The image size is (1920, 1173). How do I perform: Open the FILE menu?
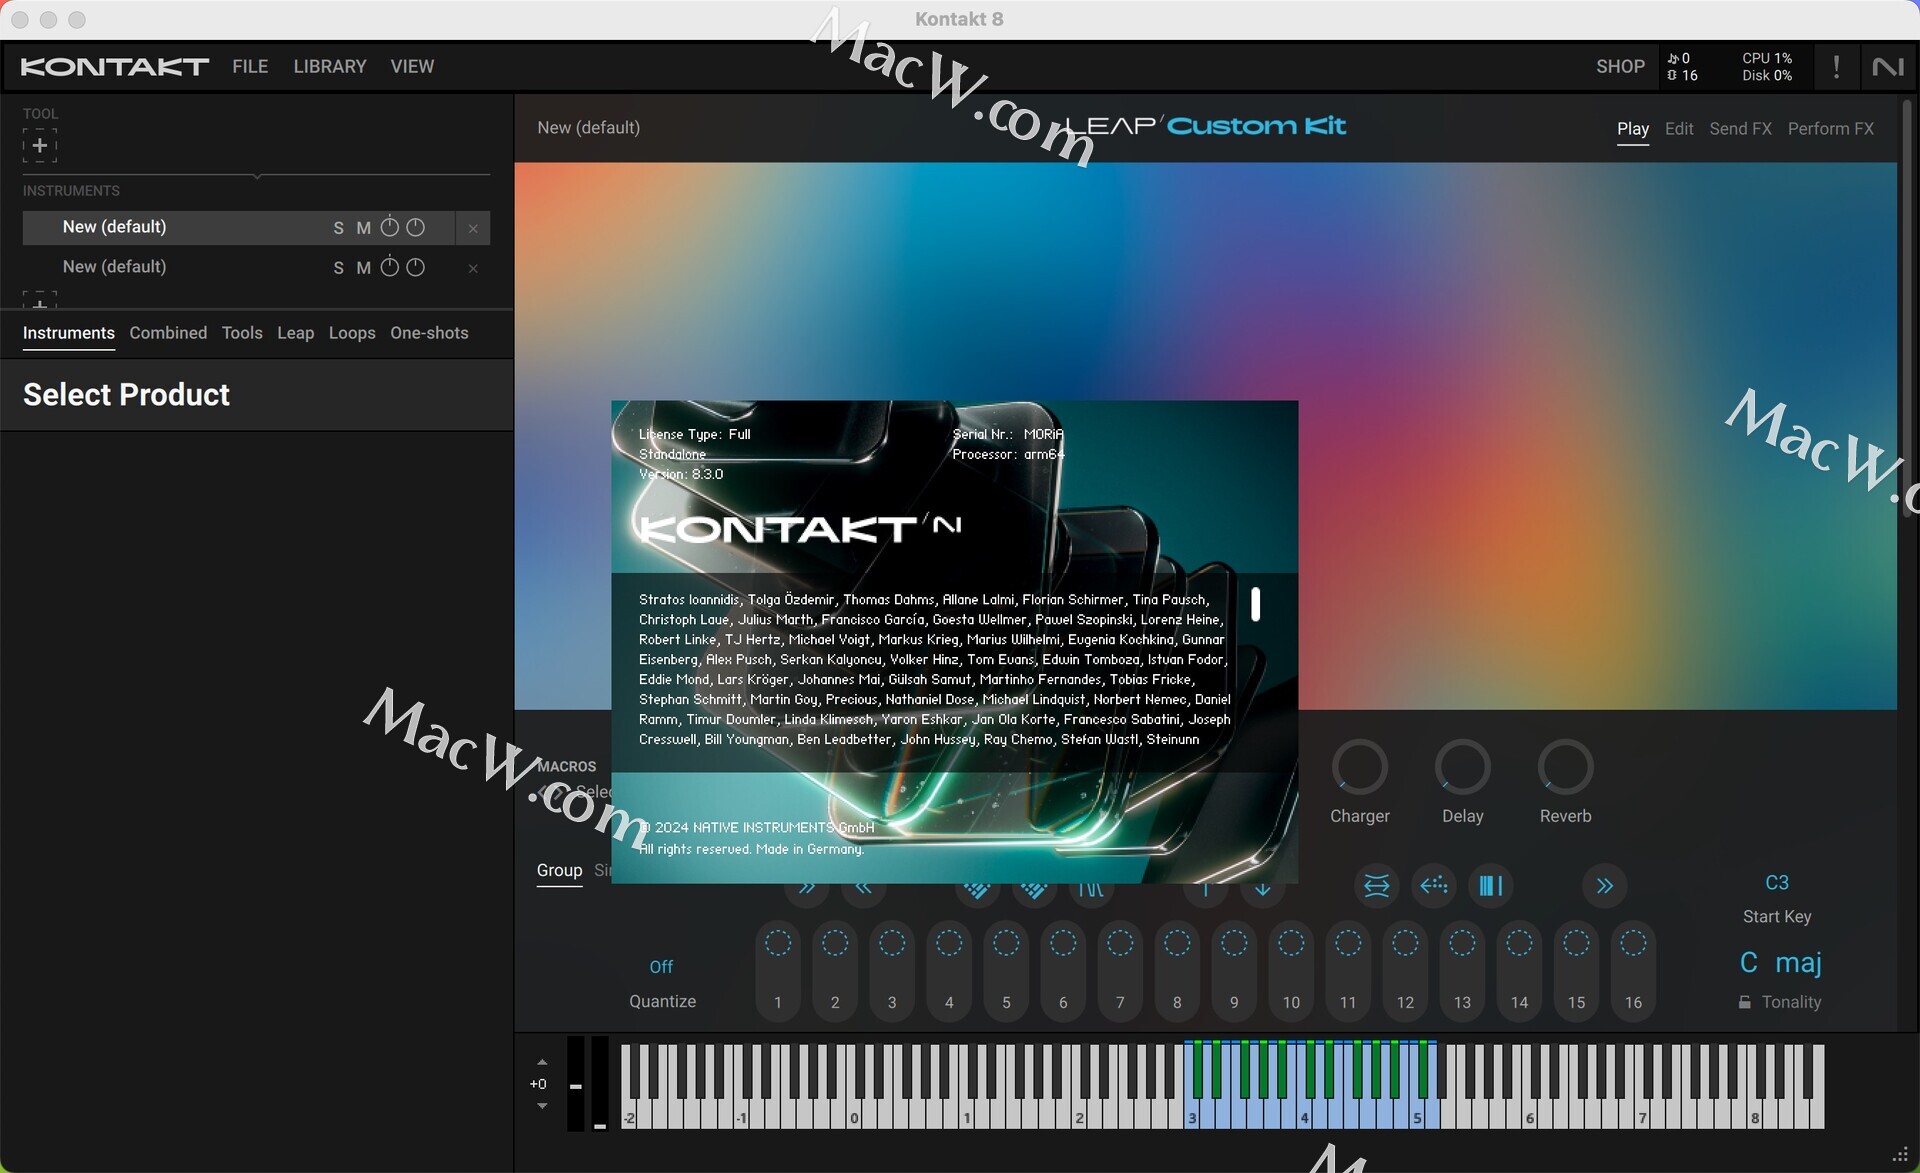point(250,67)
